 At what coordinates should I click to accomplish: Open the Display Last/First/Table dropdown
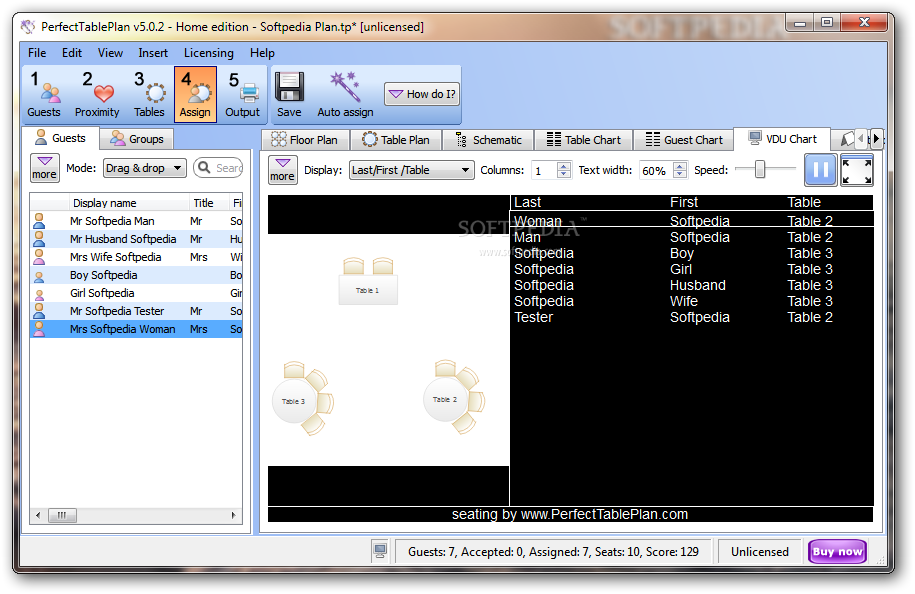pyautogui.click(x=411, y=170)
